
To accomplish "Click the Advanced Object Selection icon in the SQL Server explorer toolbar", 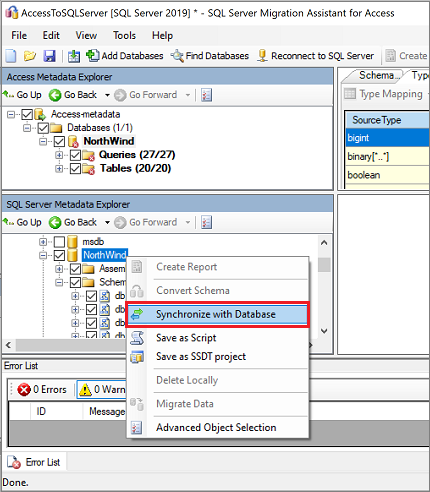I will tap(207, 222).
